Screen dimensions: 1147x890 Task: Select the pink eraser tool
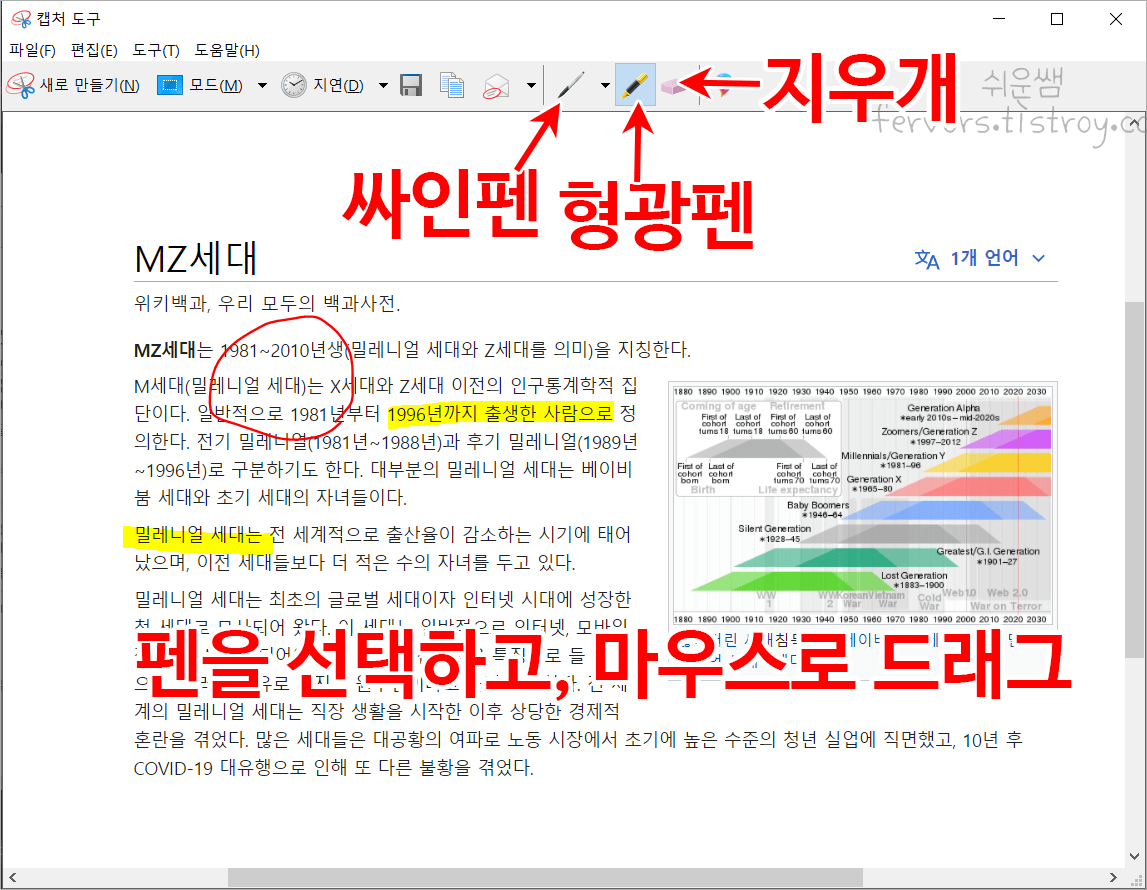pyautogui.click(x=673, y=87)
